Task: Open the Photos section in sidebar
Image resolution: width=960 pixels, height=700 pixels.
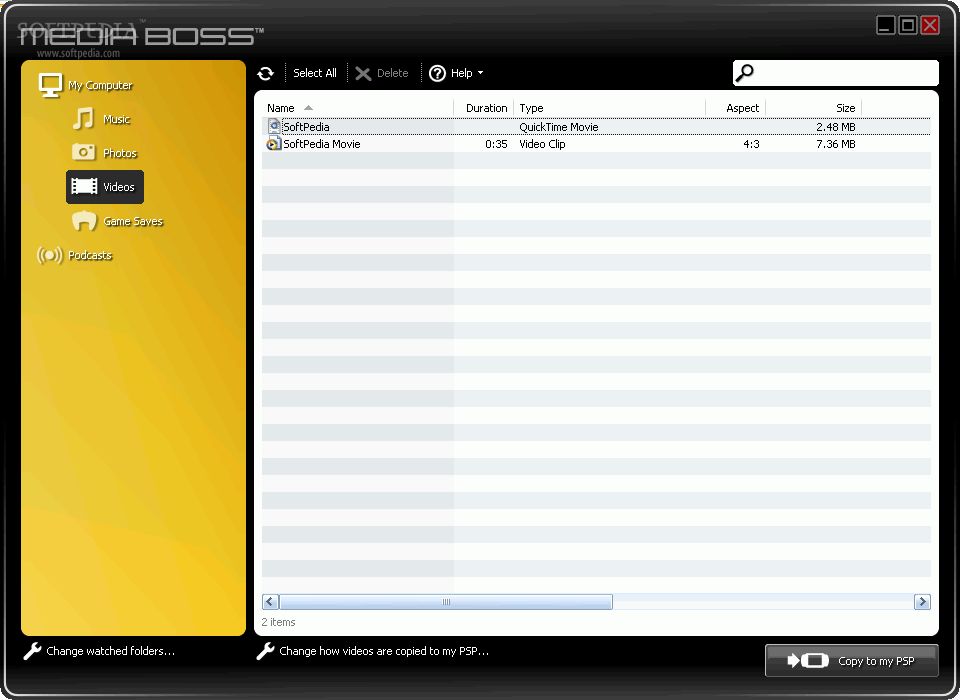Action: tap(120, 153)
